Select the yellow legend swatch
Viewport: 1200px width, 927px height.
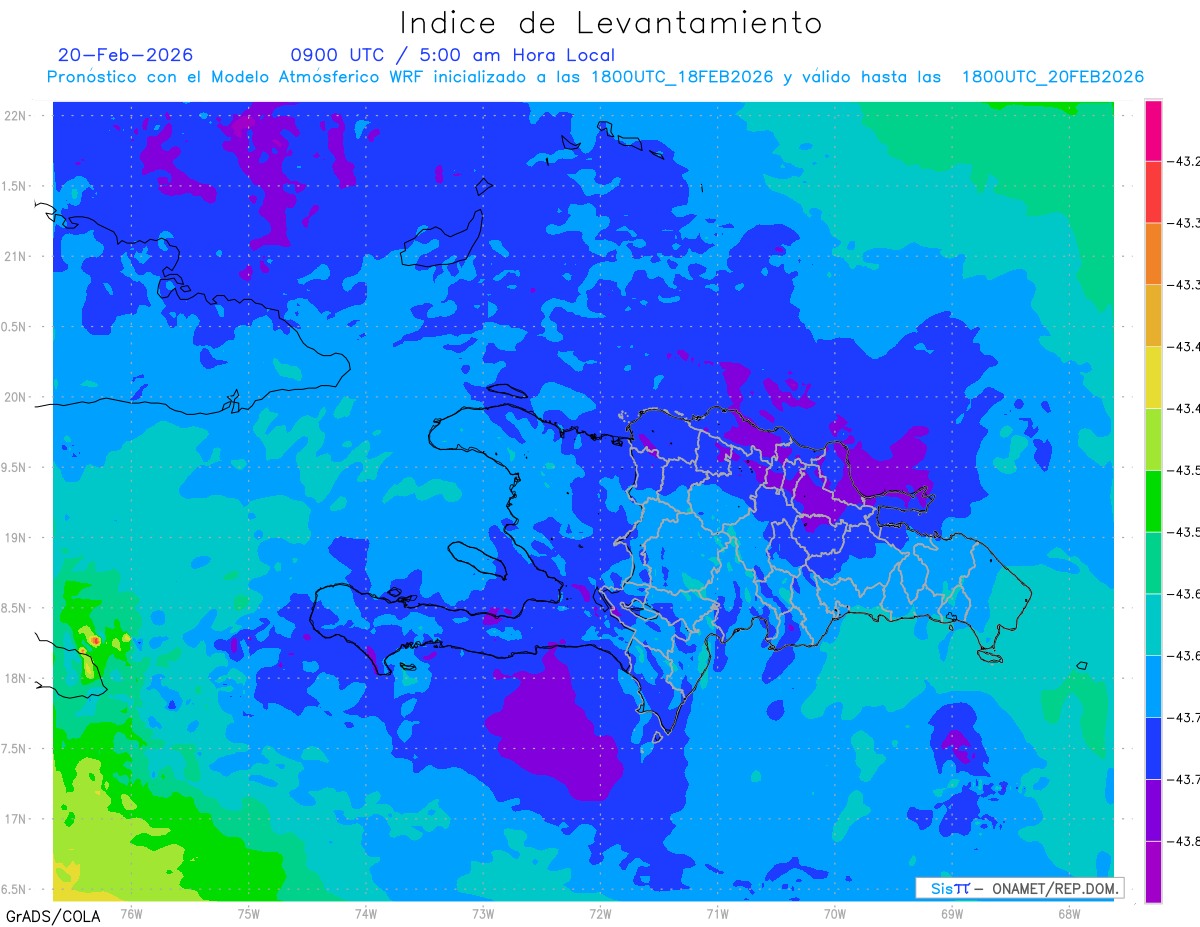(1153, 377)
